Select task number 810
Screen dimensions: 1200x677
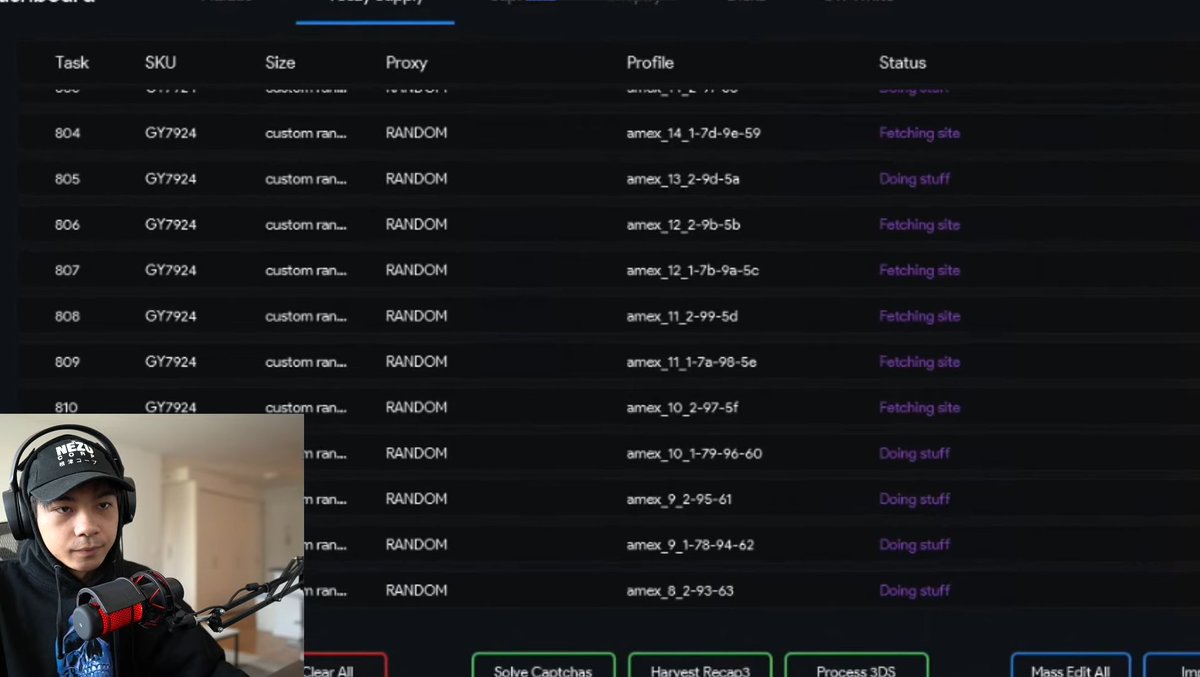tap(67, 407)
